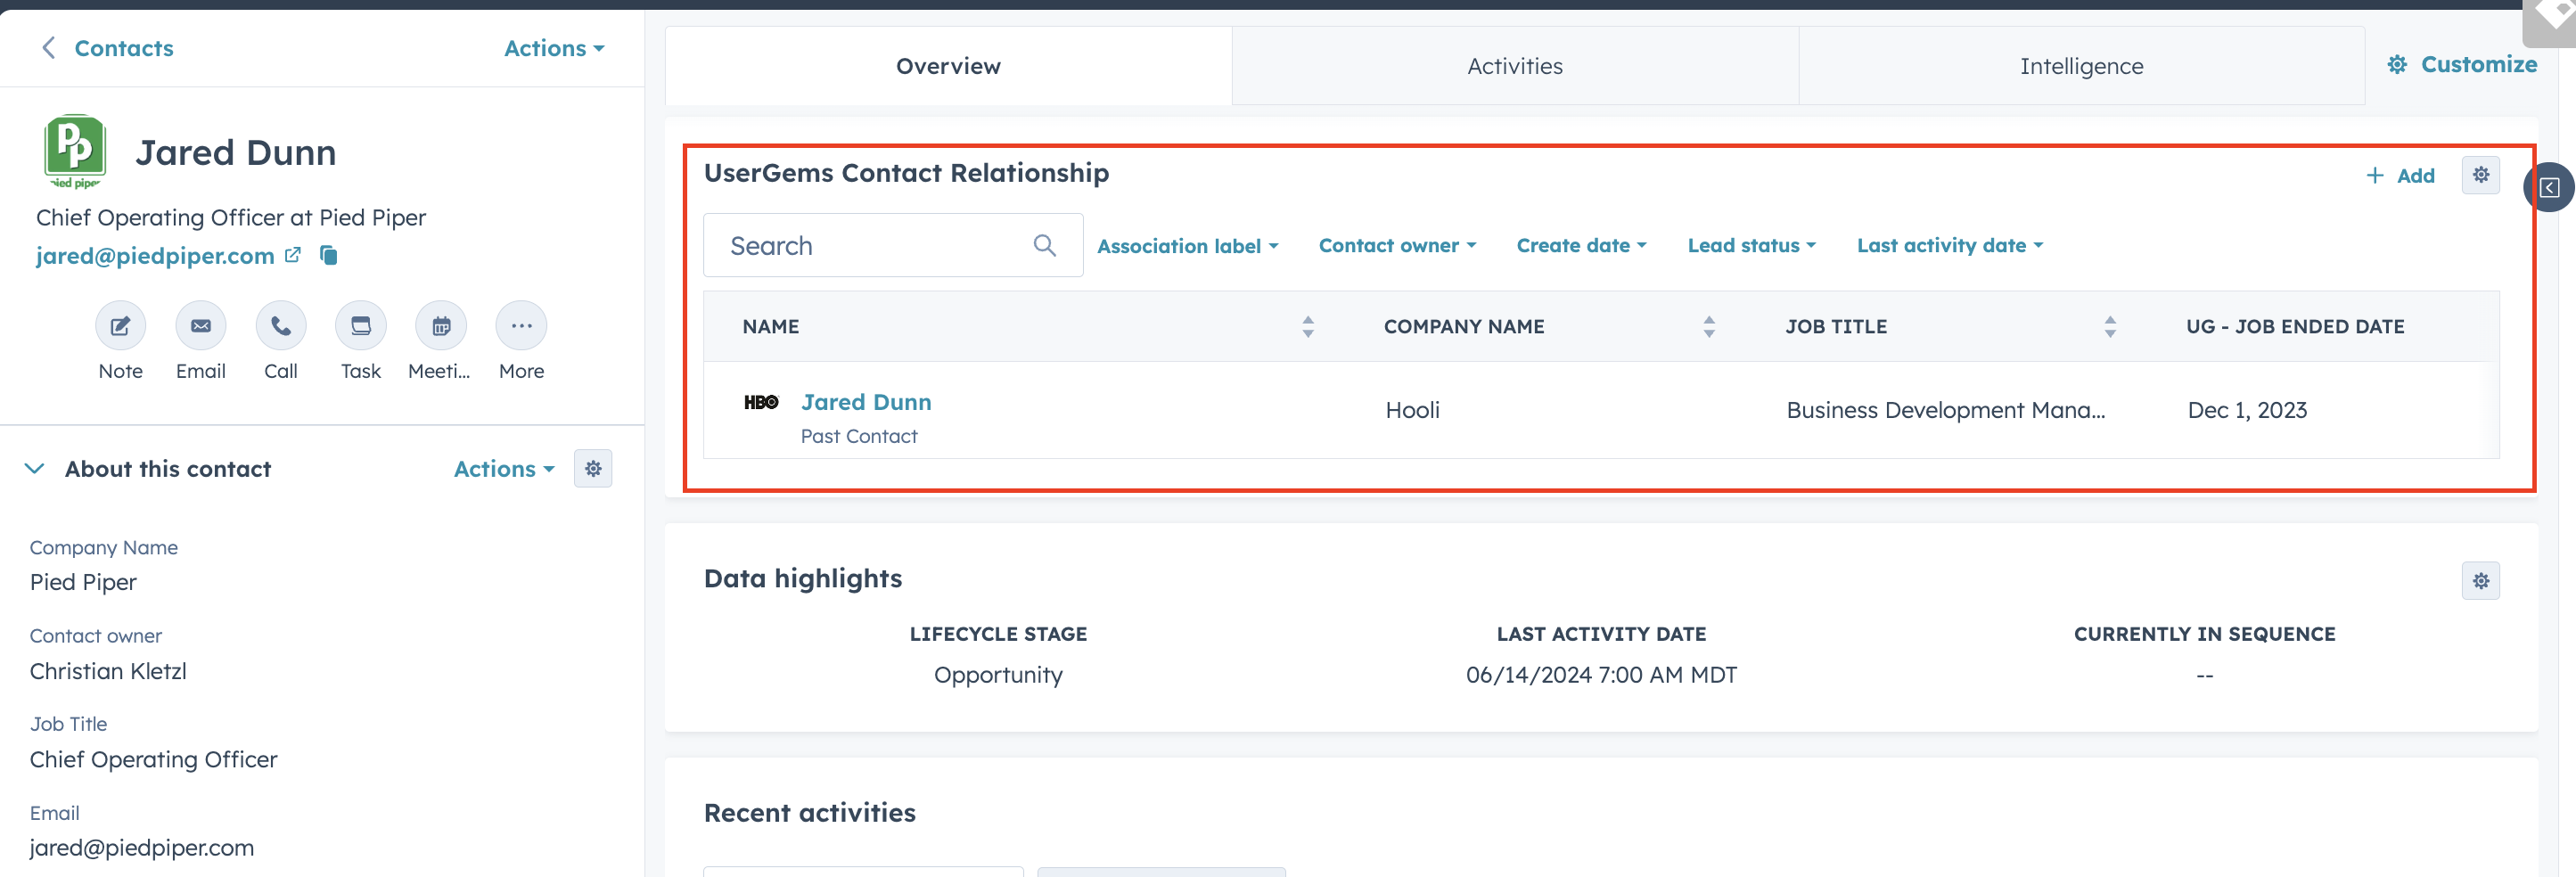
Task: Open gear settings for About this contact
Action: tap(593, 468)
